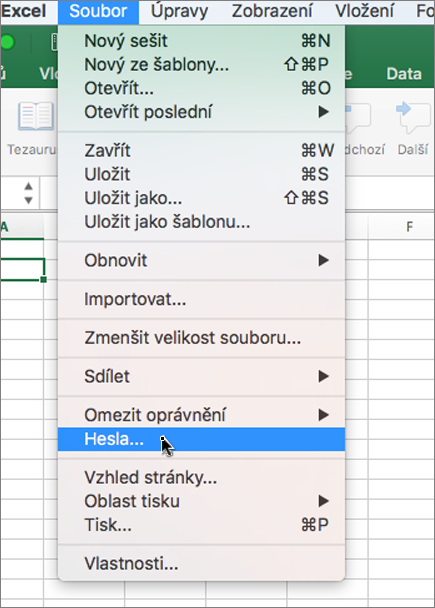Select Zmenšit velikost souboru…
This screenshot has width=435, height=608.
click(x=201, y=338)
